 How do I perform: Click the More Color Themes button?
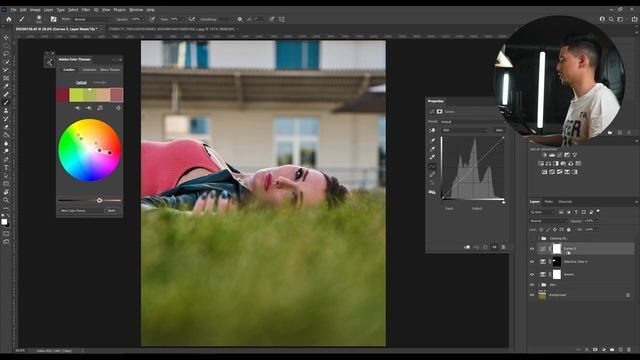coord(73,211)
